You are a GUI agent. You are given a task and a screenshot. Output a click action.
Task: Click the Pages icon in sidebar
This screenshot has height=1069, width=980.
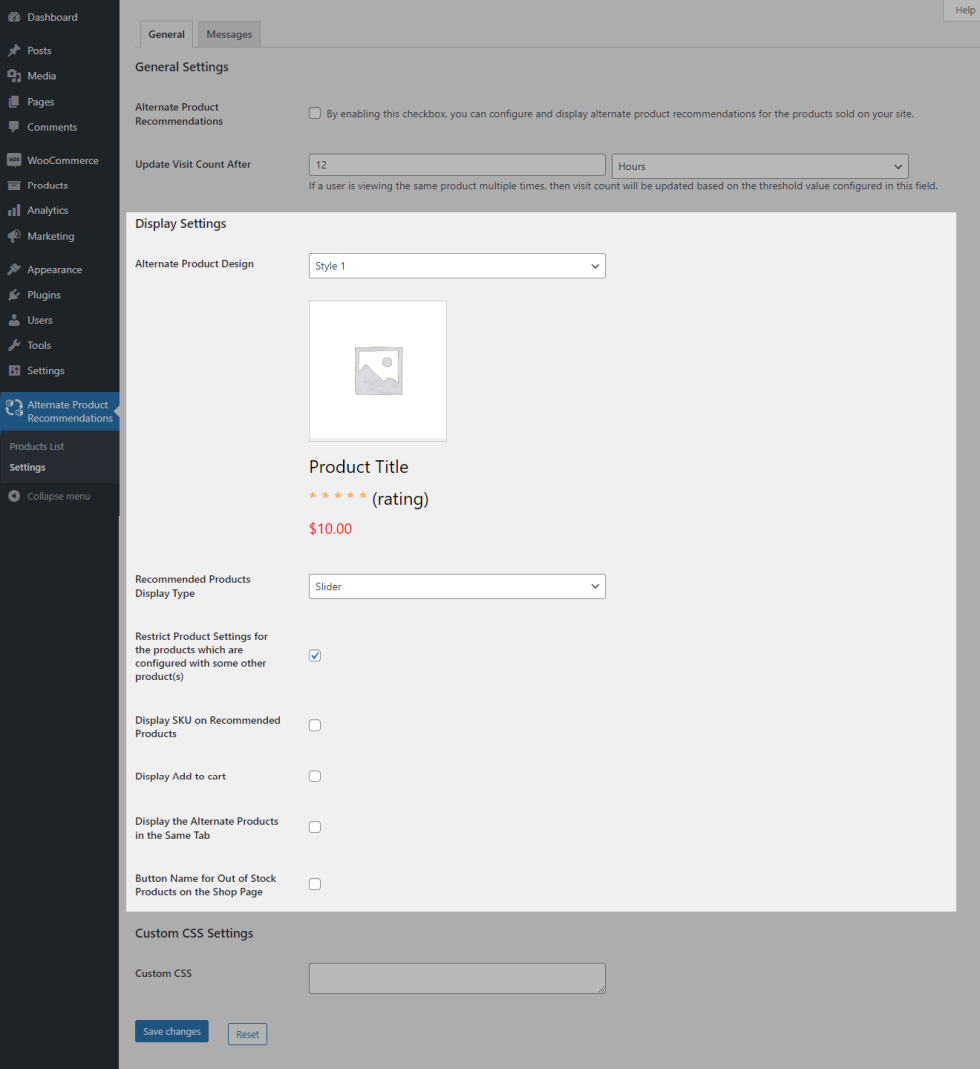click(x=14, y=102)
